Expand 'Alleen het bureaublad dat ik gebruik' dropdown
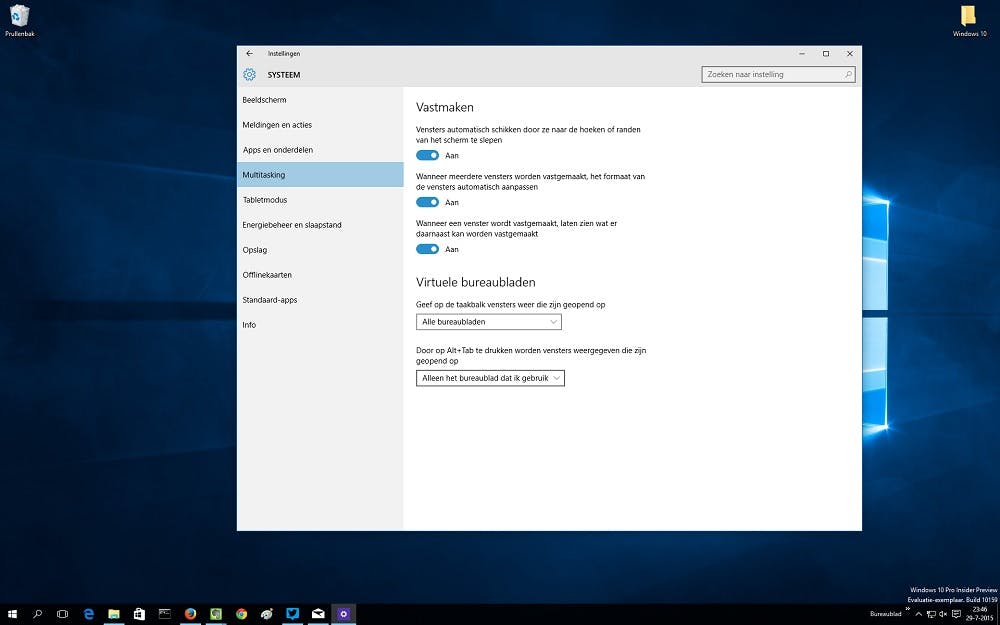The height and width of the screenshot is (625, 1000). pyautogui.click(x=490, y=378)
